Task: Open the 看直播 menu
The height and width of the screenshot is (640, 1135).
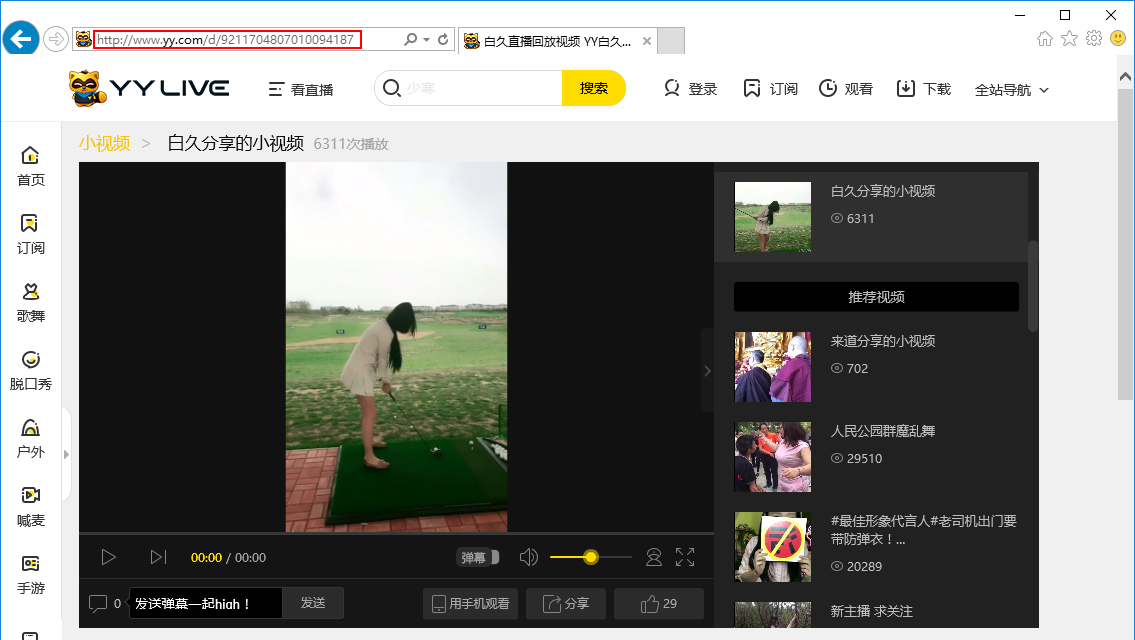Action: [301, 89]
